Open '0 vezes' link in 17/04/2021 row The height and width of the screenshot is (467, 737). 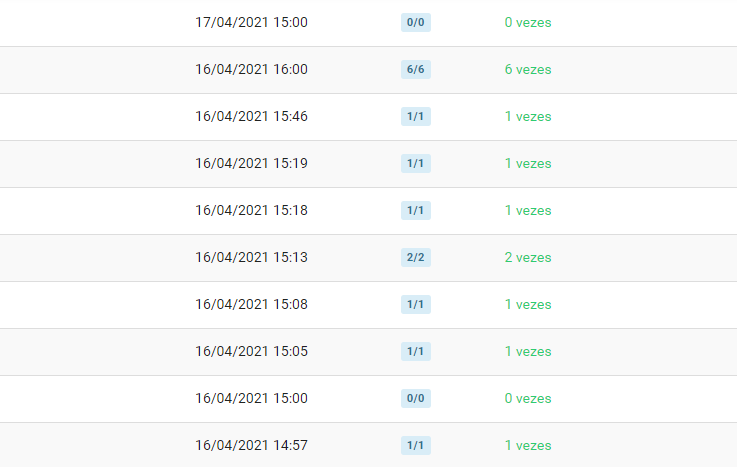(x=528, y=23)
